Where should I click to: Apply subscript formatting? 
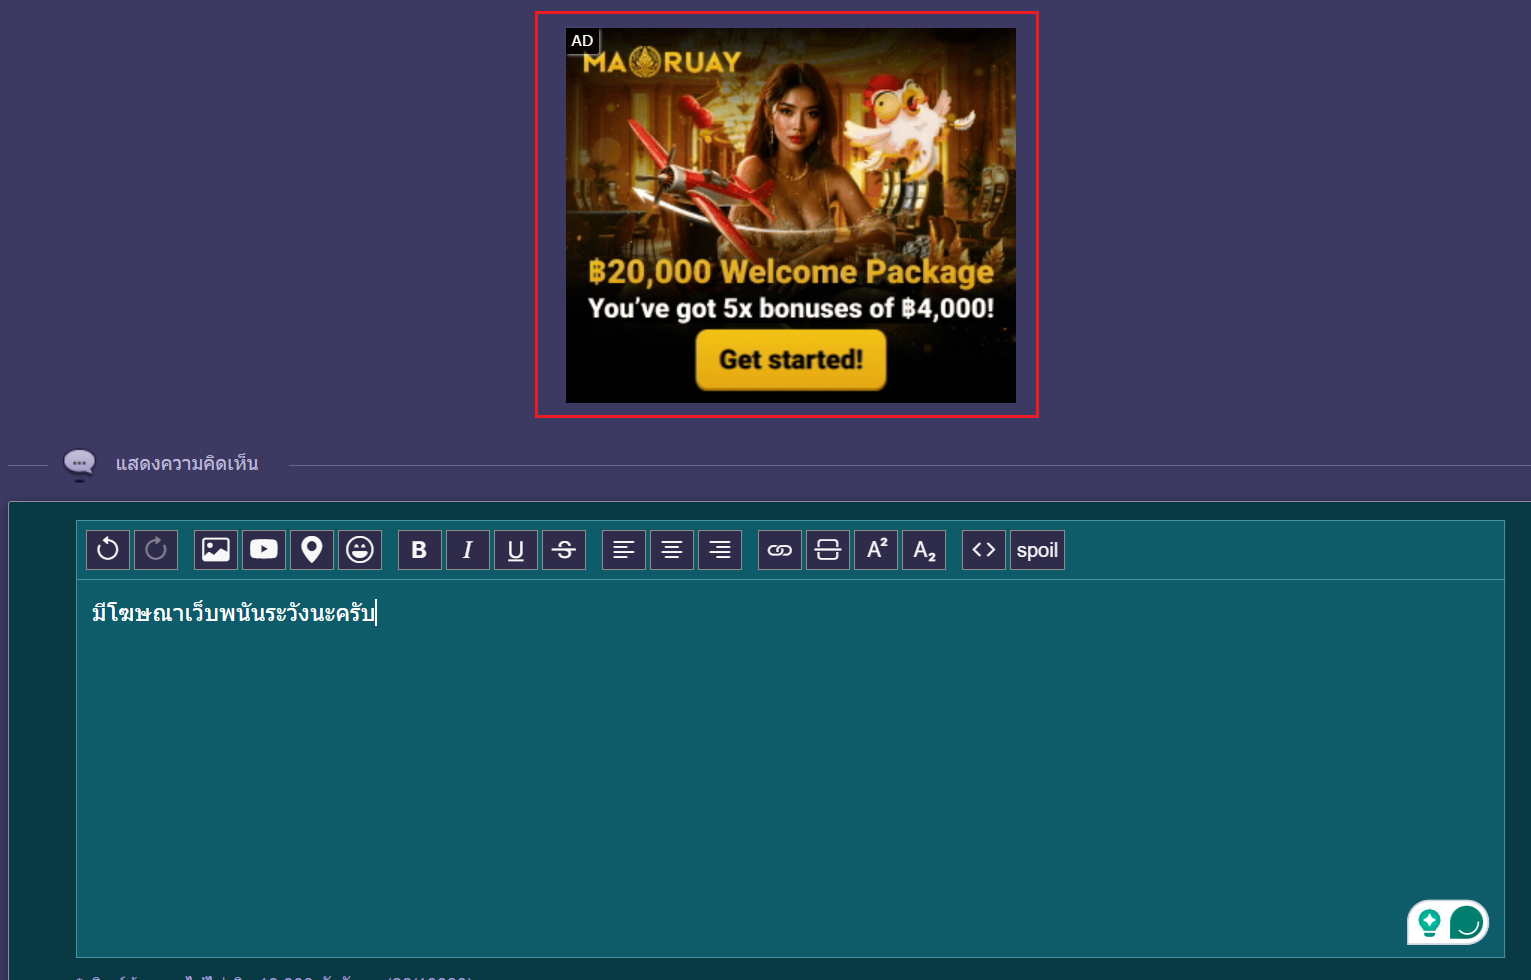click(924, 550)
